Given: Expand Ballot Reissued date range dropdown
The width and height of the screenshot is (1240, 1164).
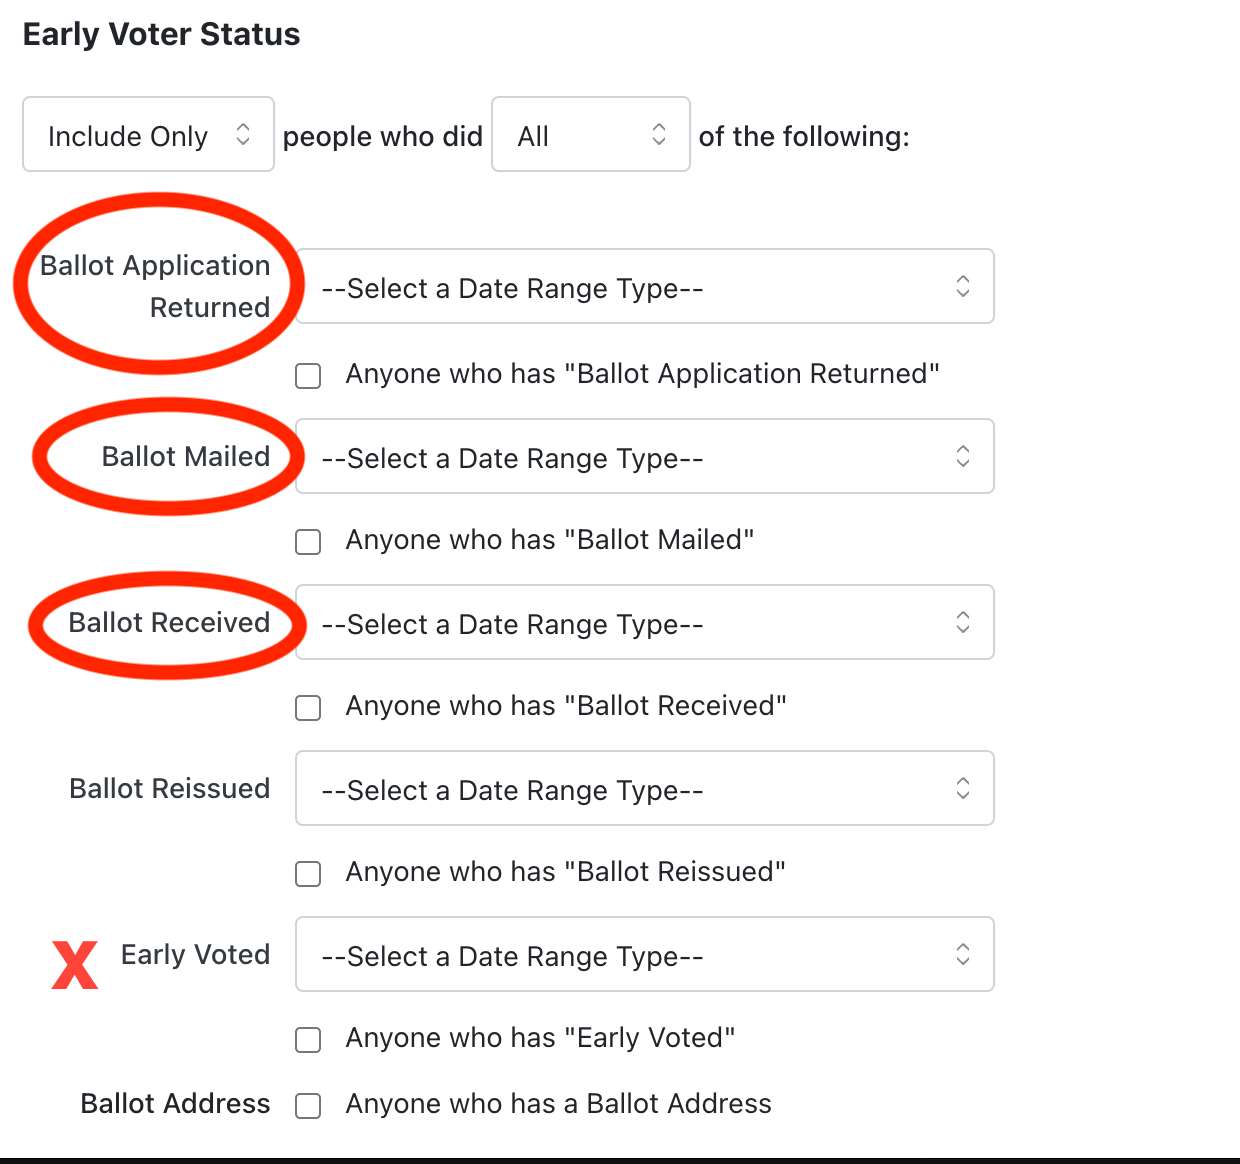Looking at the screenshot, I should tap(644, 789).
